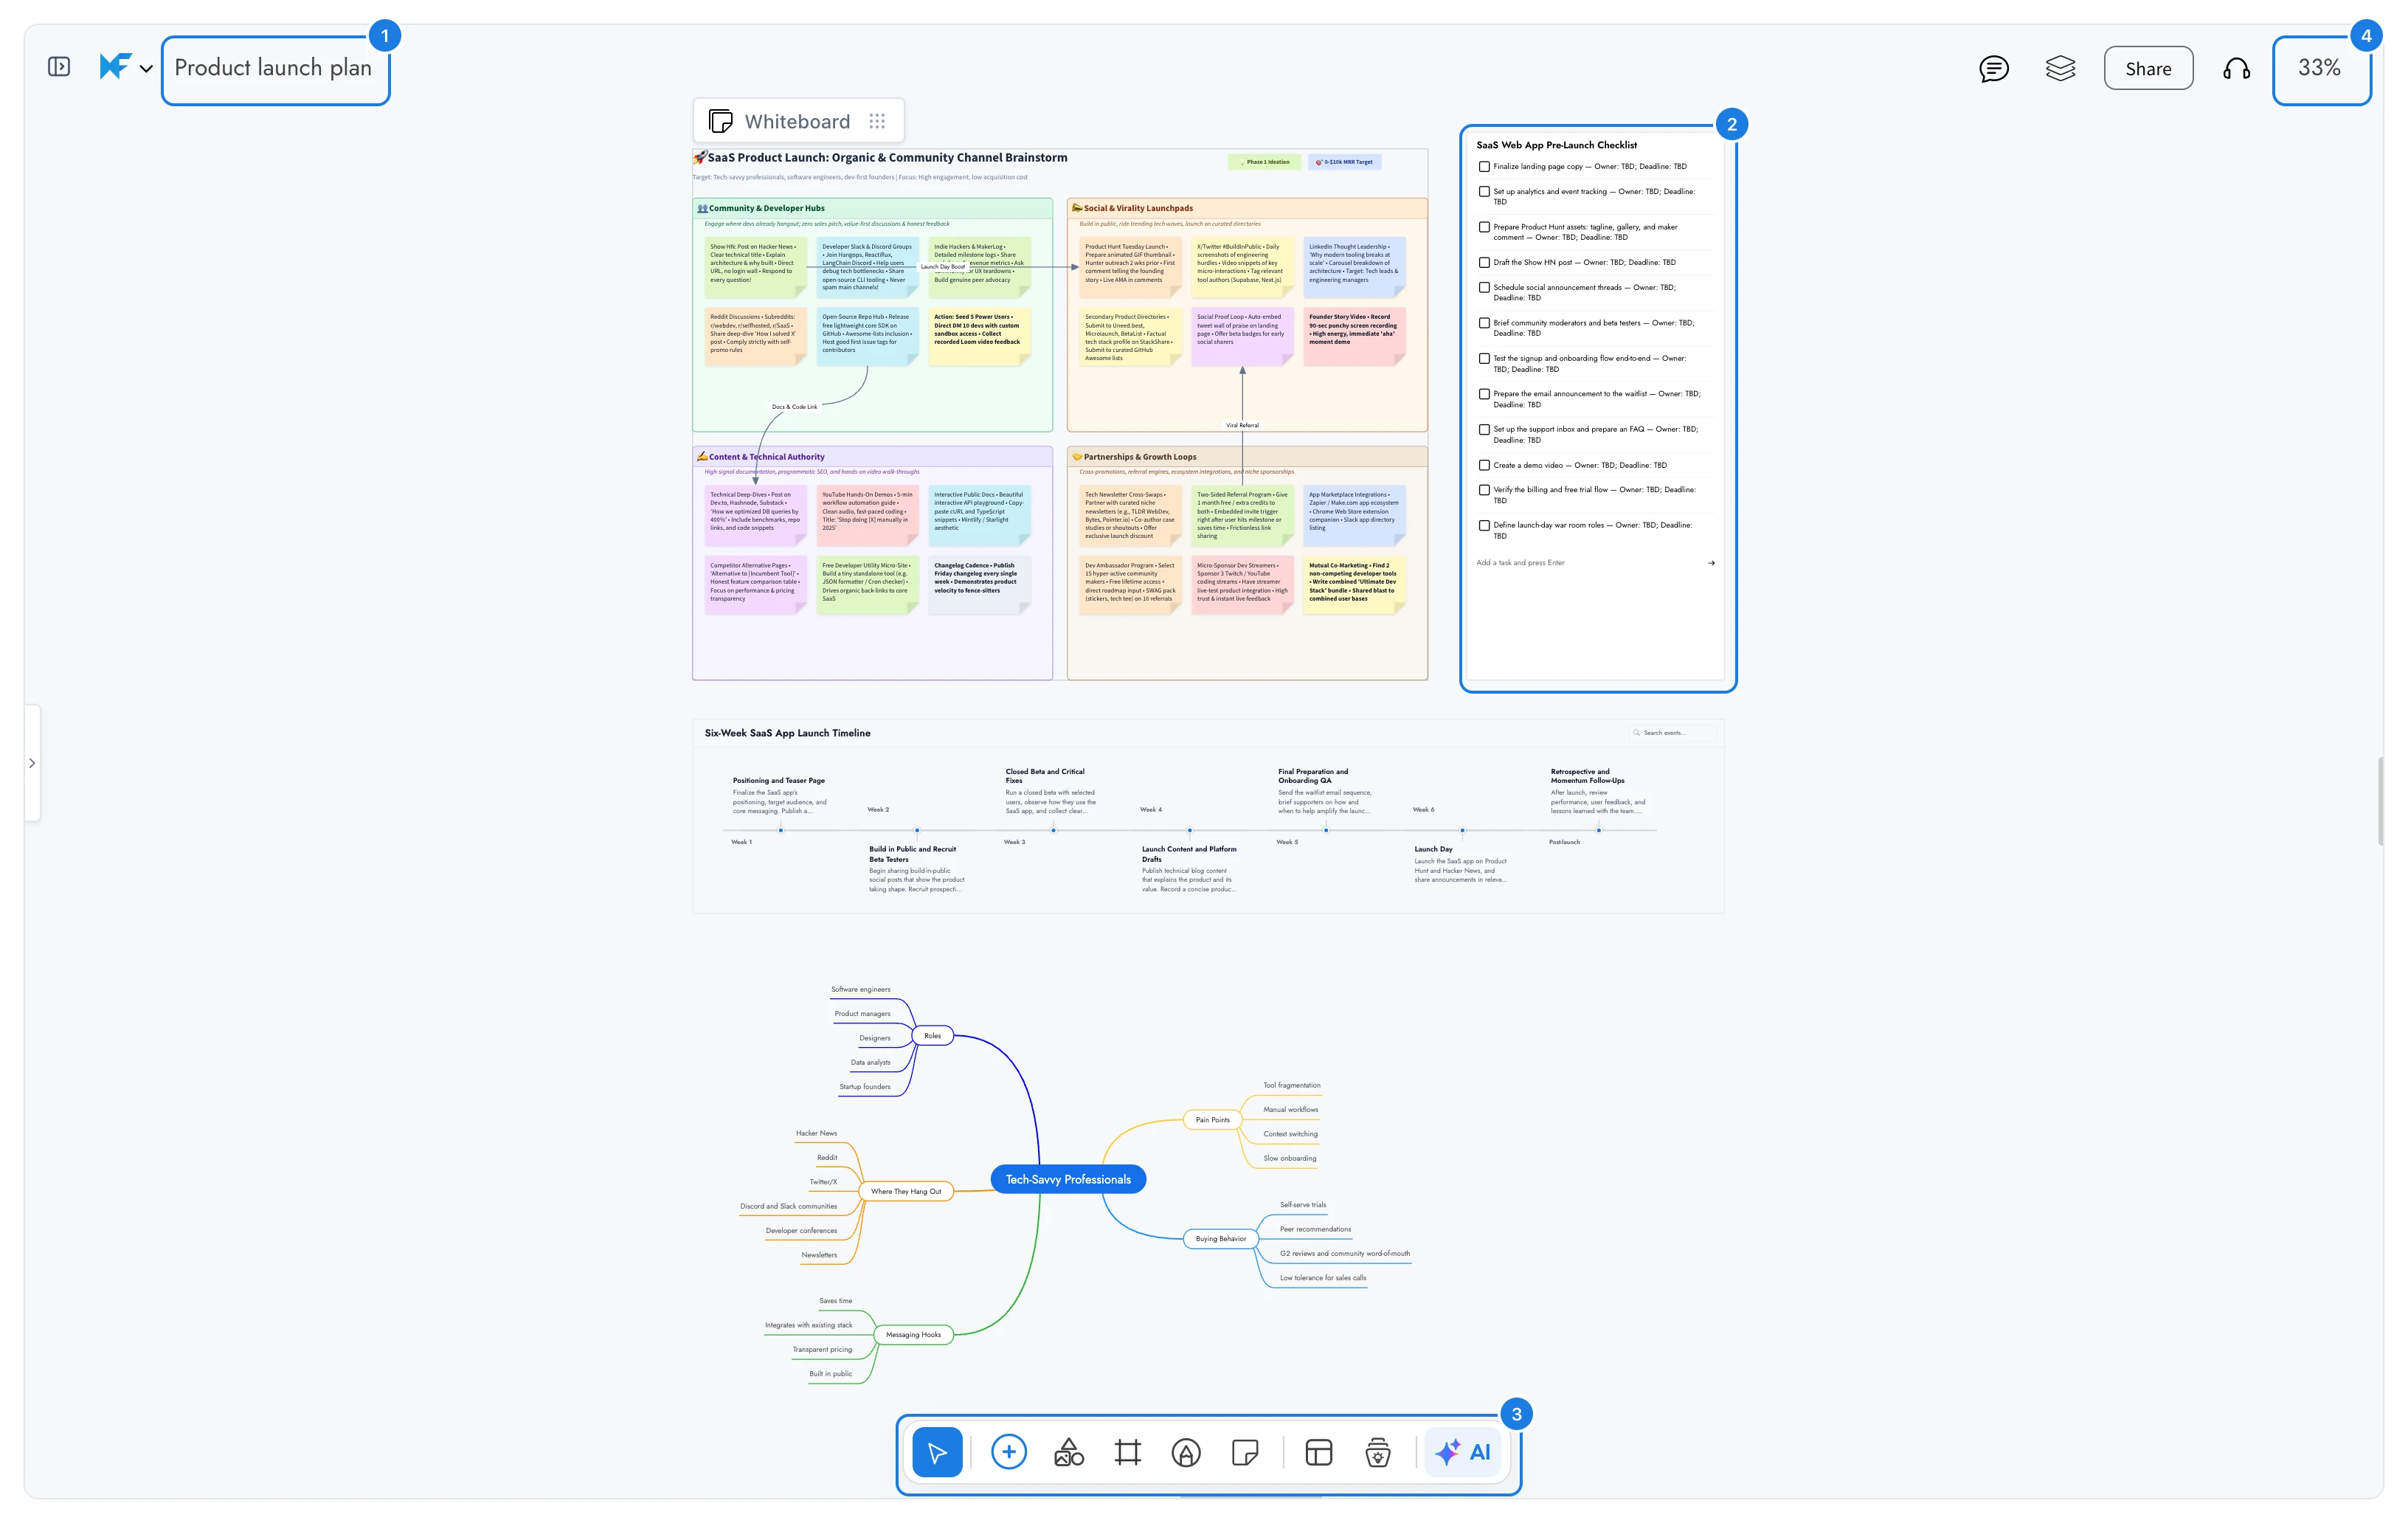Expand the collapsed left side panel
2408x1523 pixels.
coord(32,763)
